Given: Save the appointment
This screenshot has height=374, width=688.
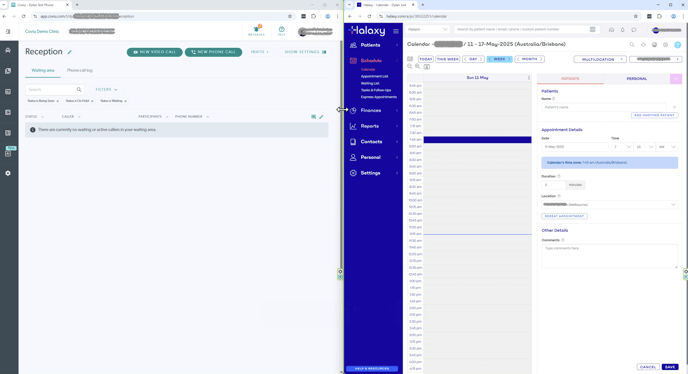Looking at the screenshot, I should point(670,367).
